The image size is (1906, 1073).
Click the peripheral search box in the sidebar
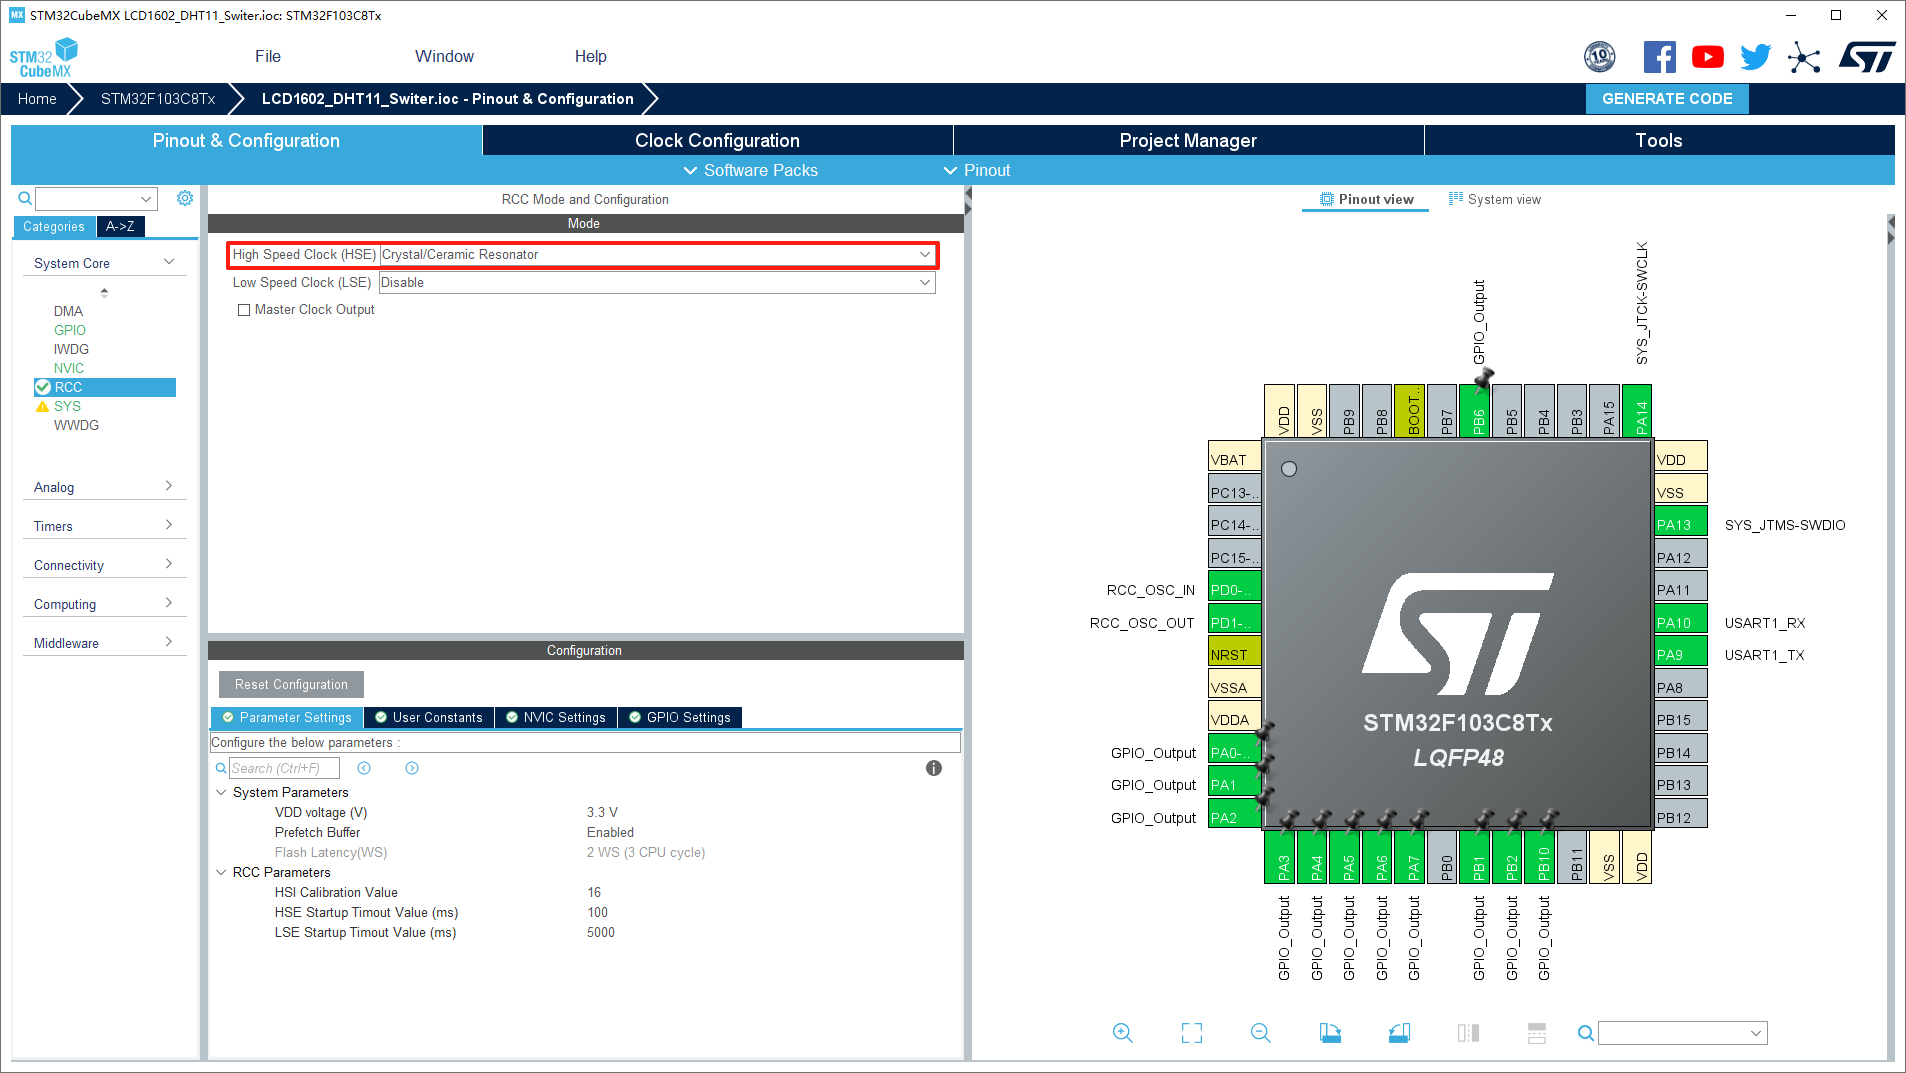pyautogui.click(x=97, y=198)
